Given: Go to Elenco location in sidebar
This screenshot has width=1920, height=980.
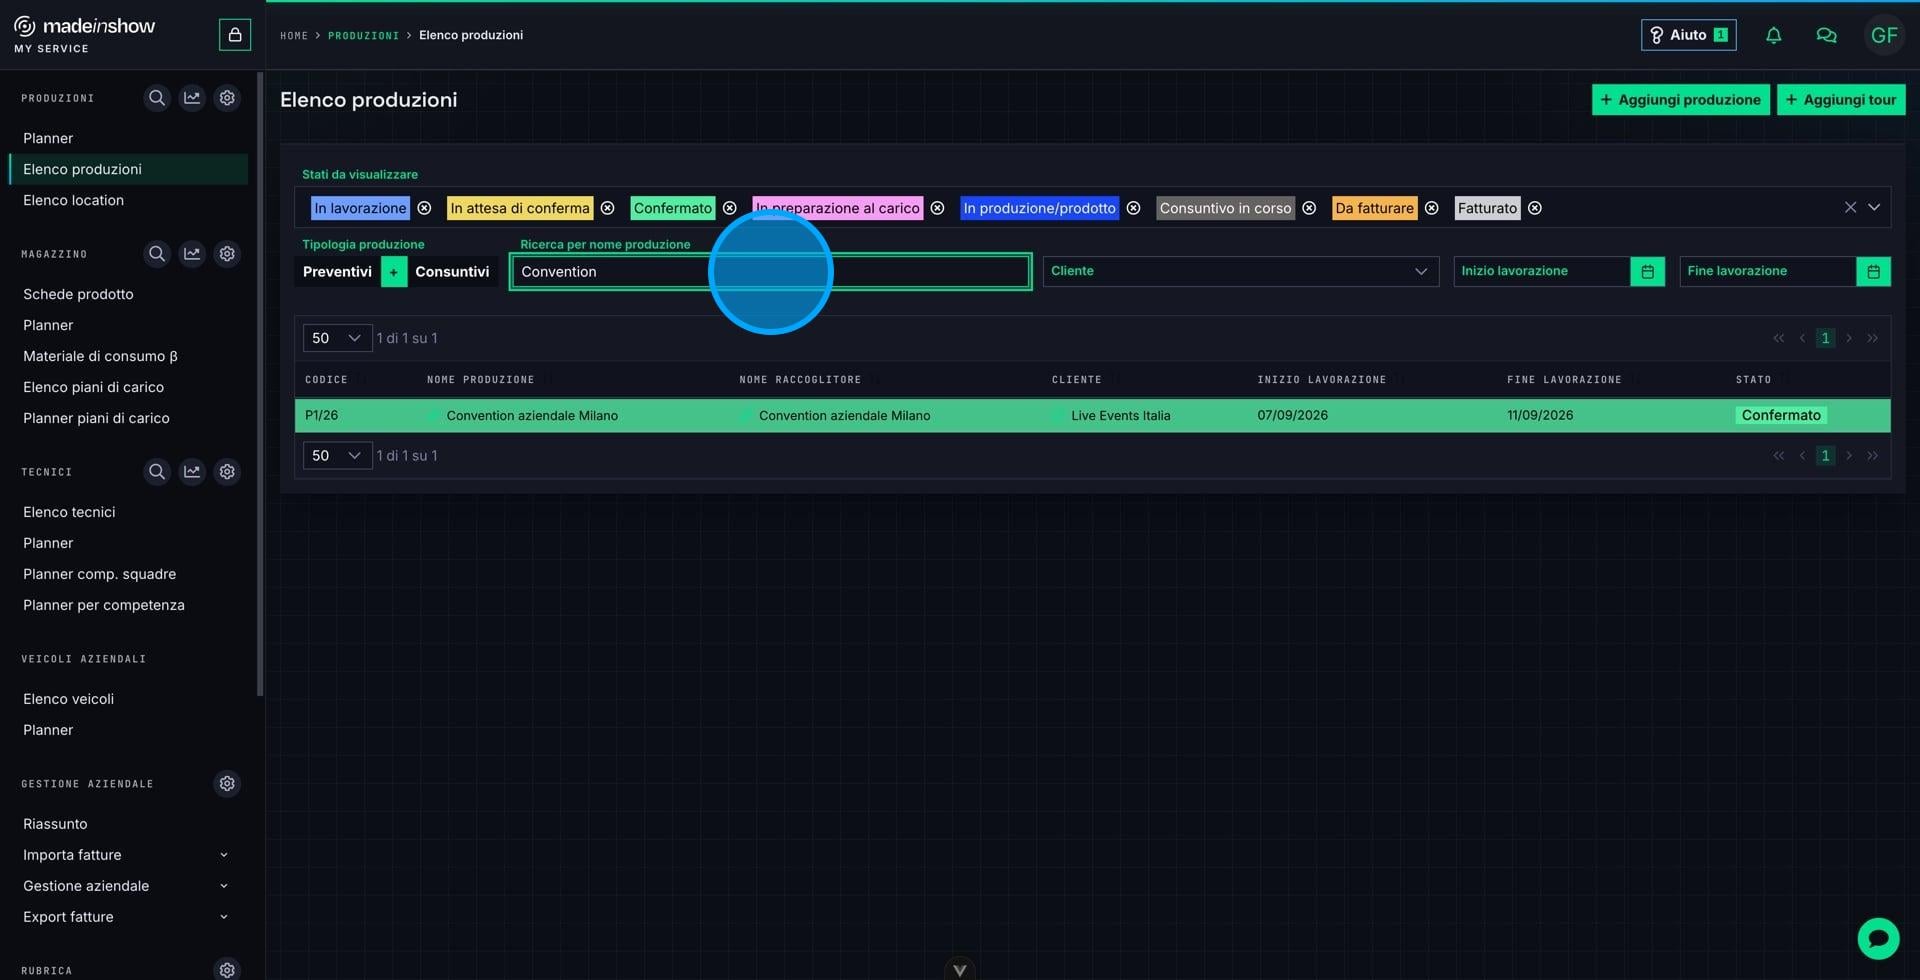Looking at the screenshot, I should point(73,200).
